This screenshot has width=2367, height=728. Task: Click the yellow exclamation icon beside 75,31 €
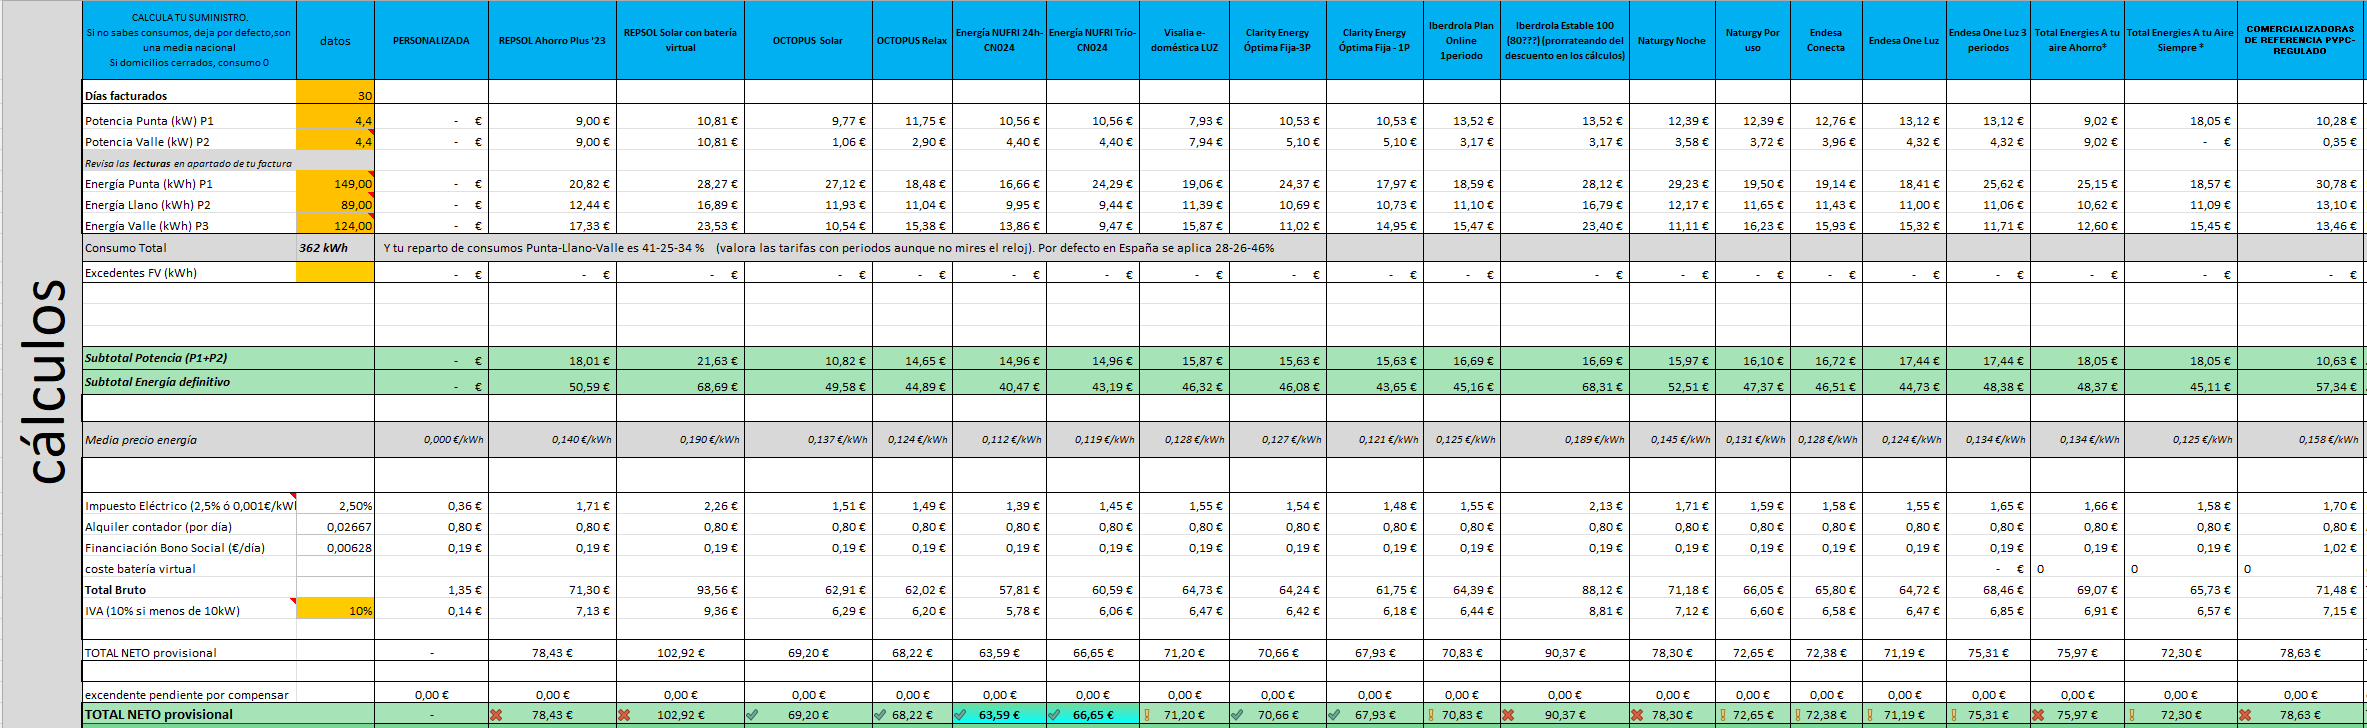[1955, 715]
